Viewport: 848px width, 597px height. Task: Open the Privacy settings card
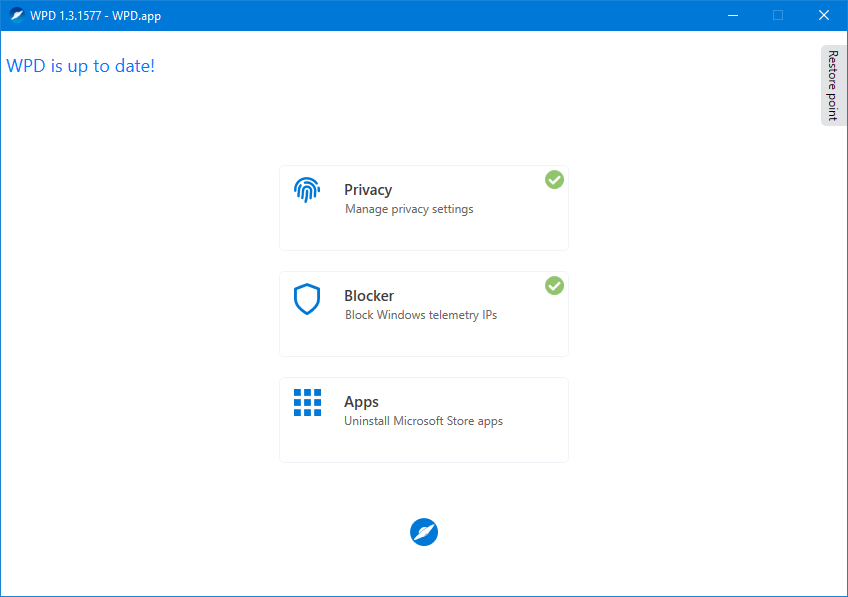[x=424, y=208]
